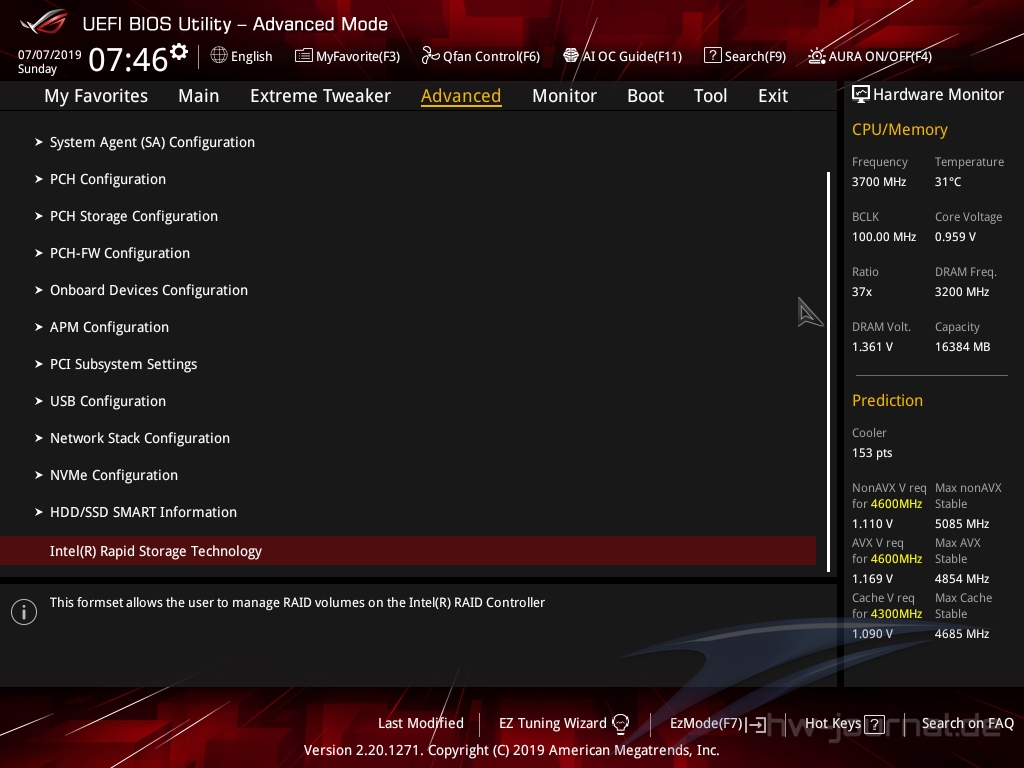Open PCH Storage Configuration submenu
The width and height of the screenshot is (1024, 768).
(x=134, y=216)
